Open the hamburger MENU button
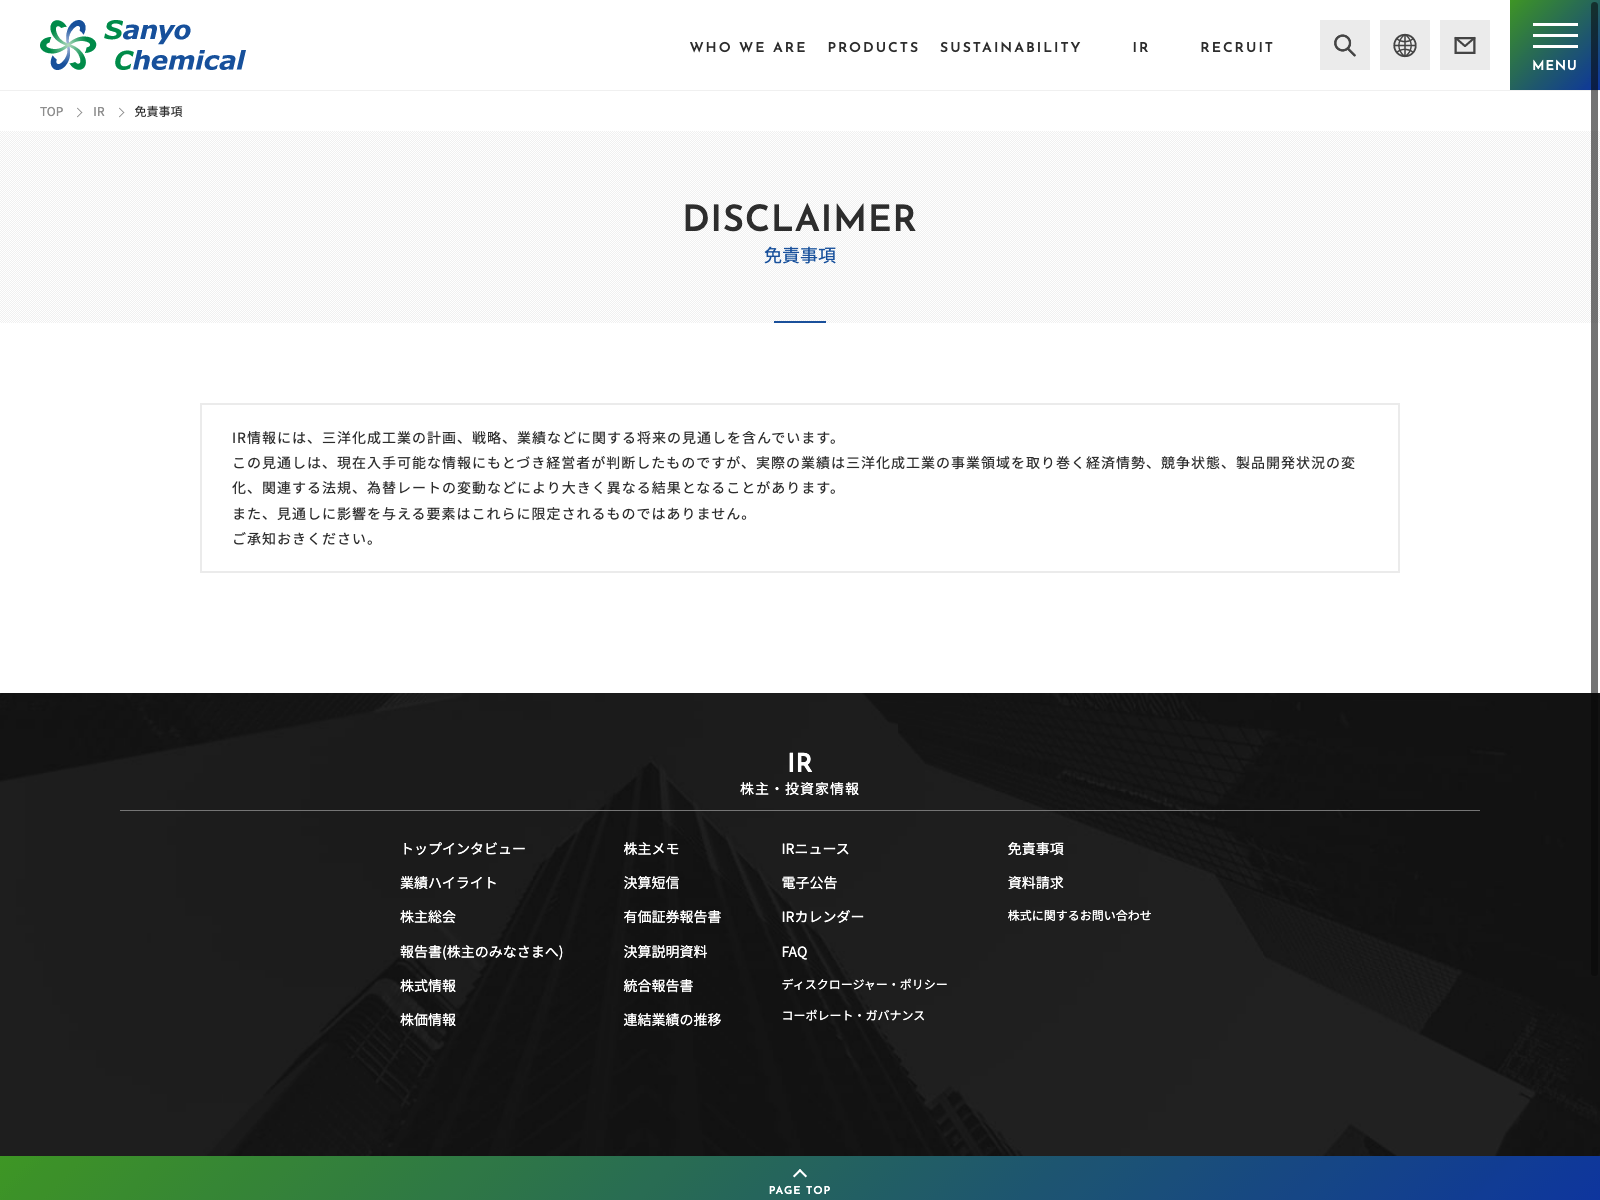1600x1200 pixels. coord(1554,45)
